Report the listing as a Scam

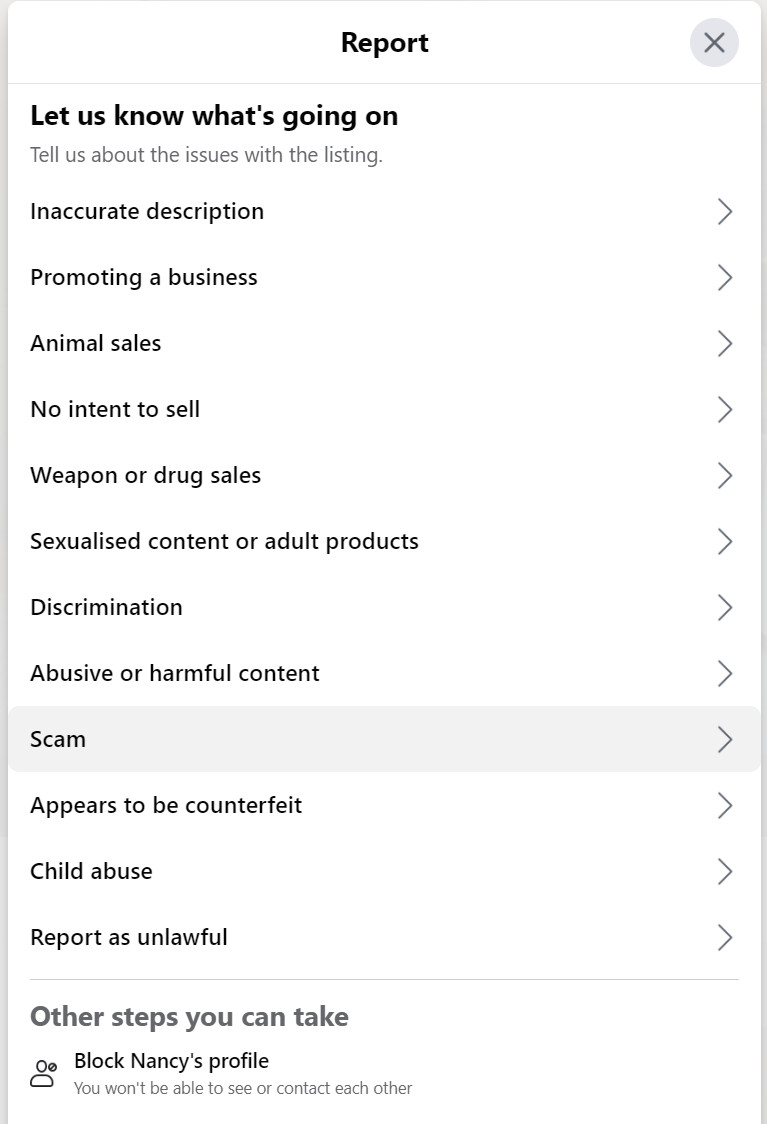point(58,740)
